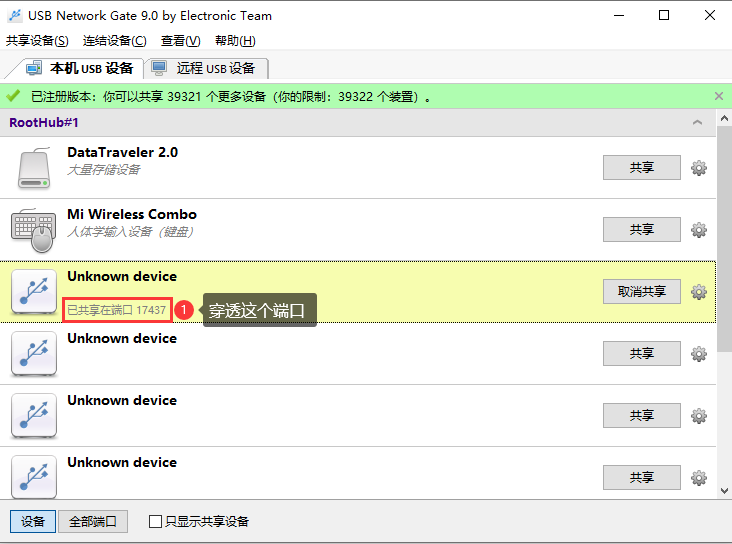Collapse the RootHub#1 group
The height and width of the screenshot is (544, 732).
(697, 122)
